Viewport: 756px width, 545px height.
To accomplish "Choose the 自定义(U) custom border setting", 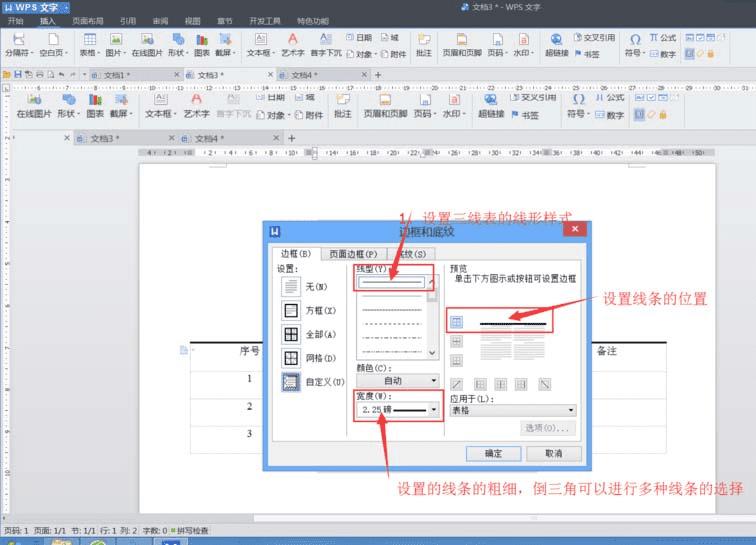I will (x=291, y=382).
